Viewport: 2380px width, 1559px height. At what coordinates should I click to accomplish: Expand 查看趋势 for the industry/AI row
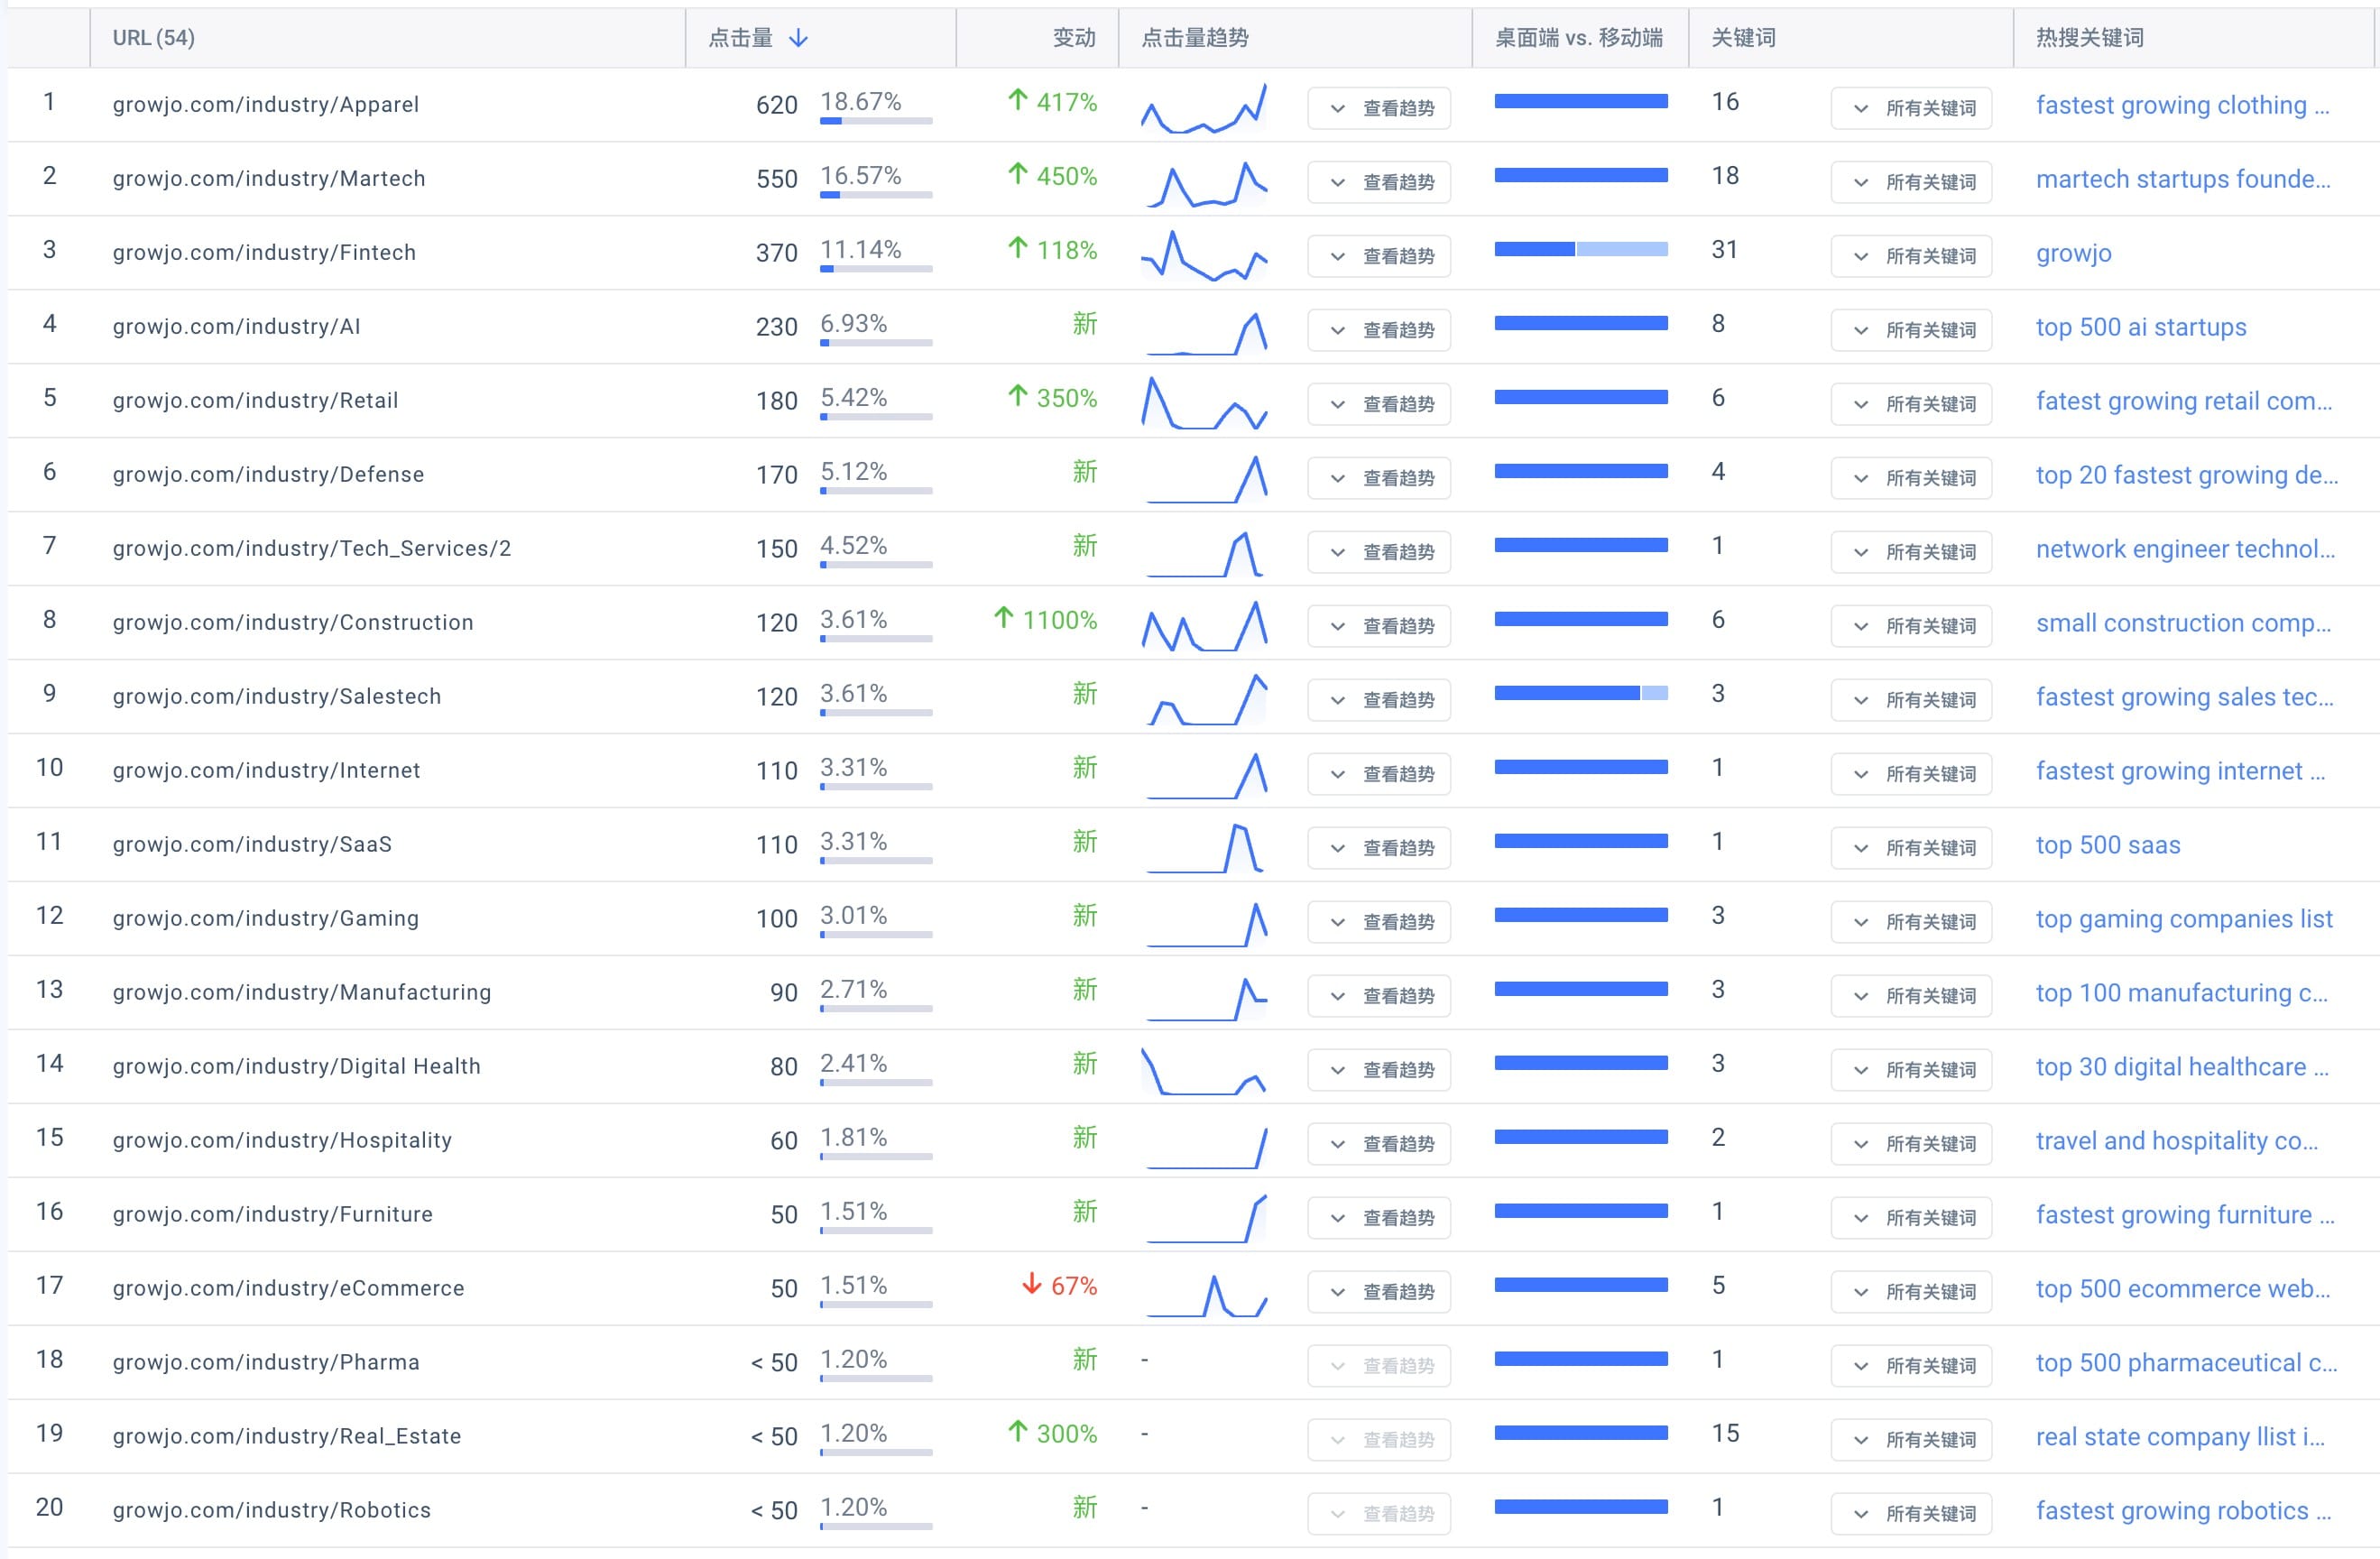point(1379,330)
